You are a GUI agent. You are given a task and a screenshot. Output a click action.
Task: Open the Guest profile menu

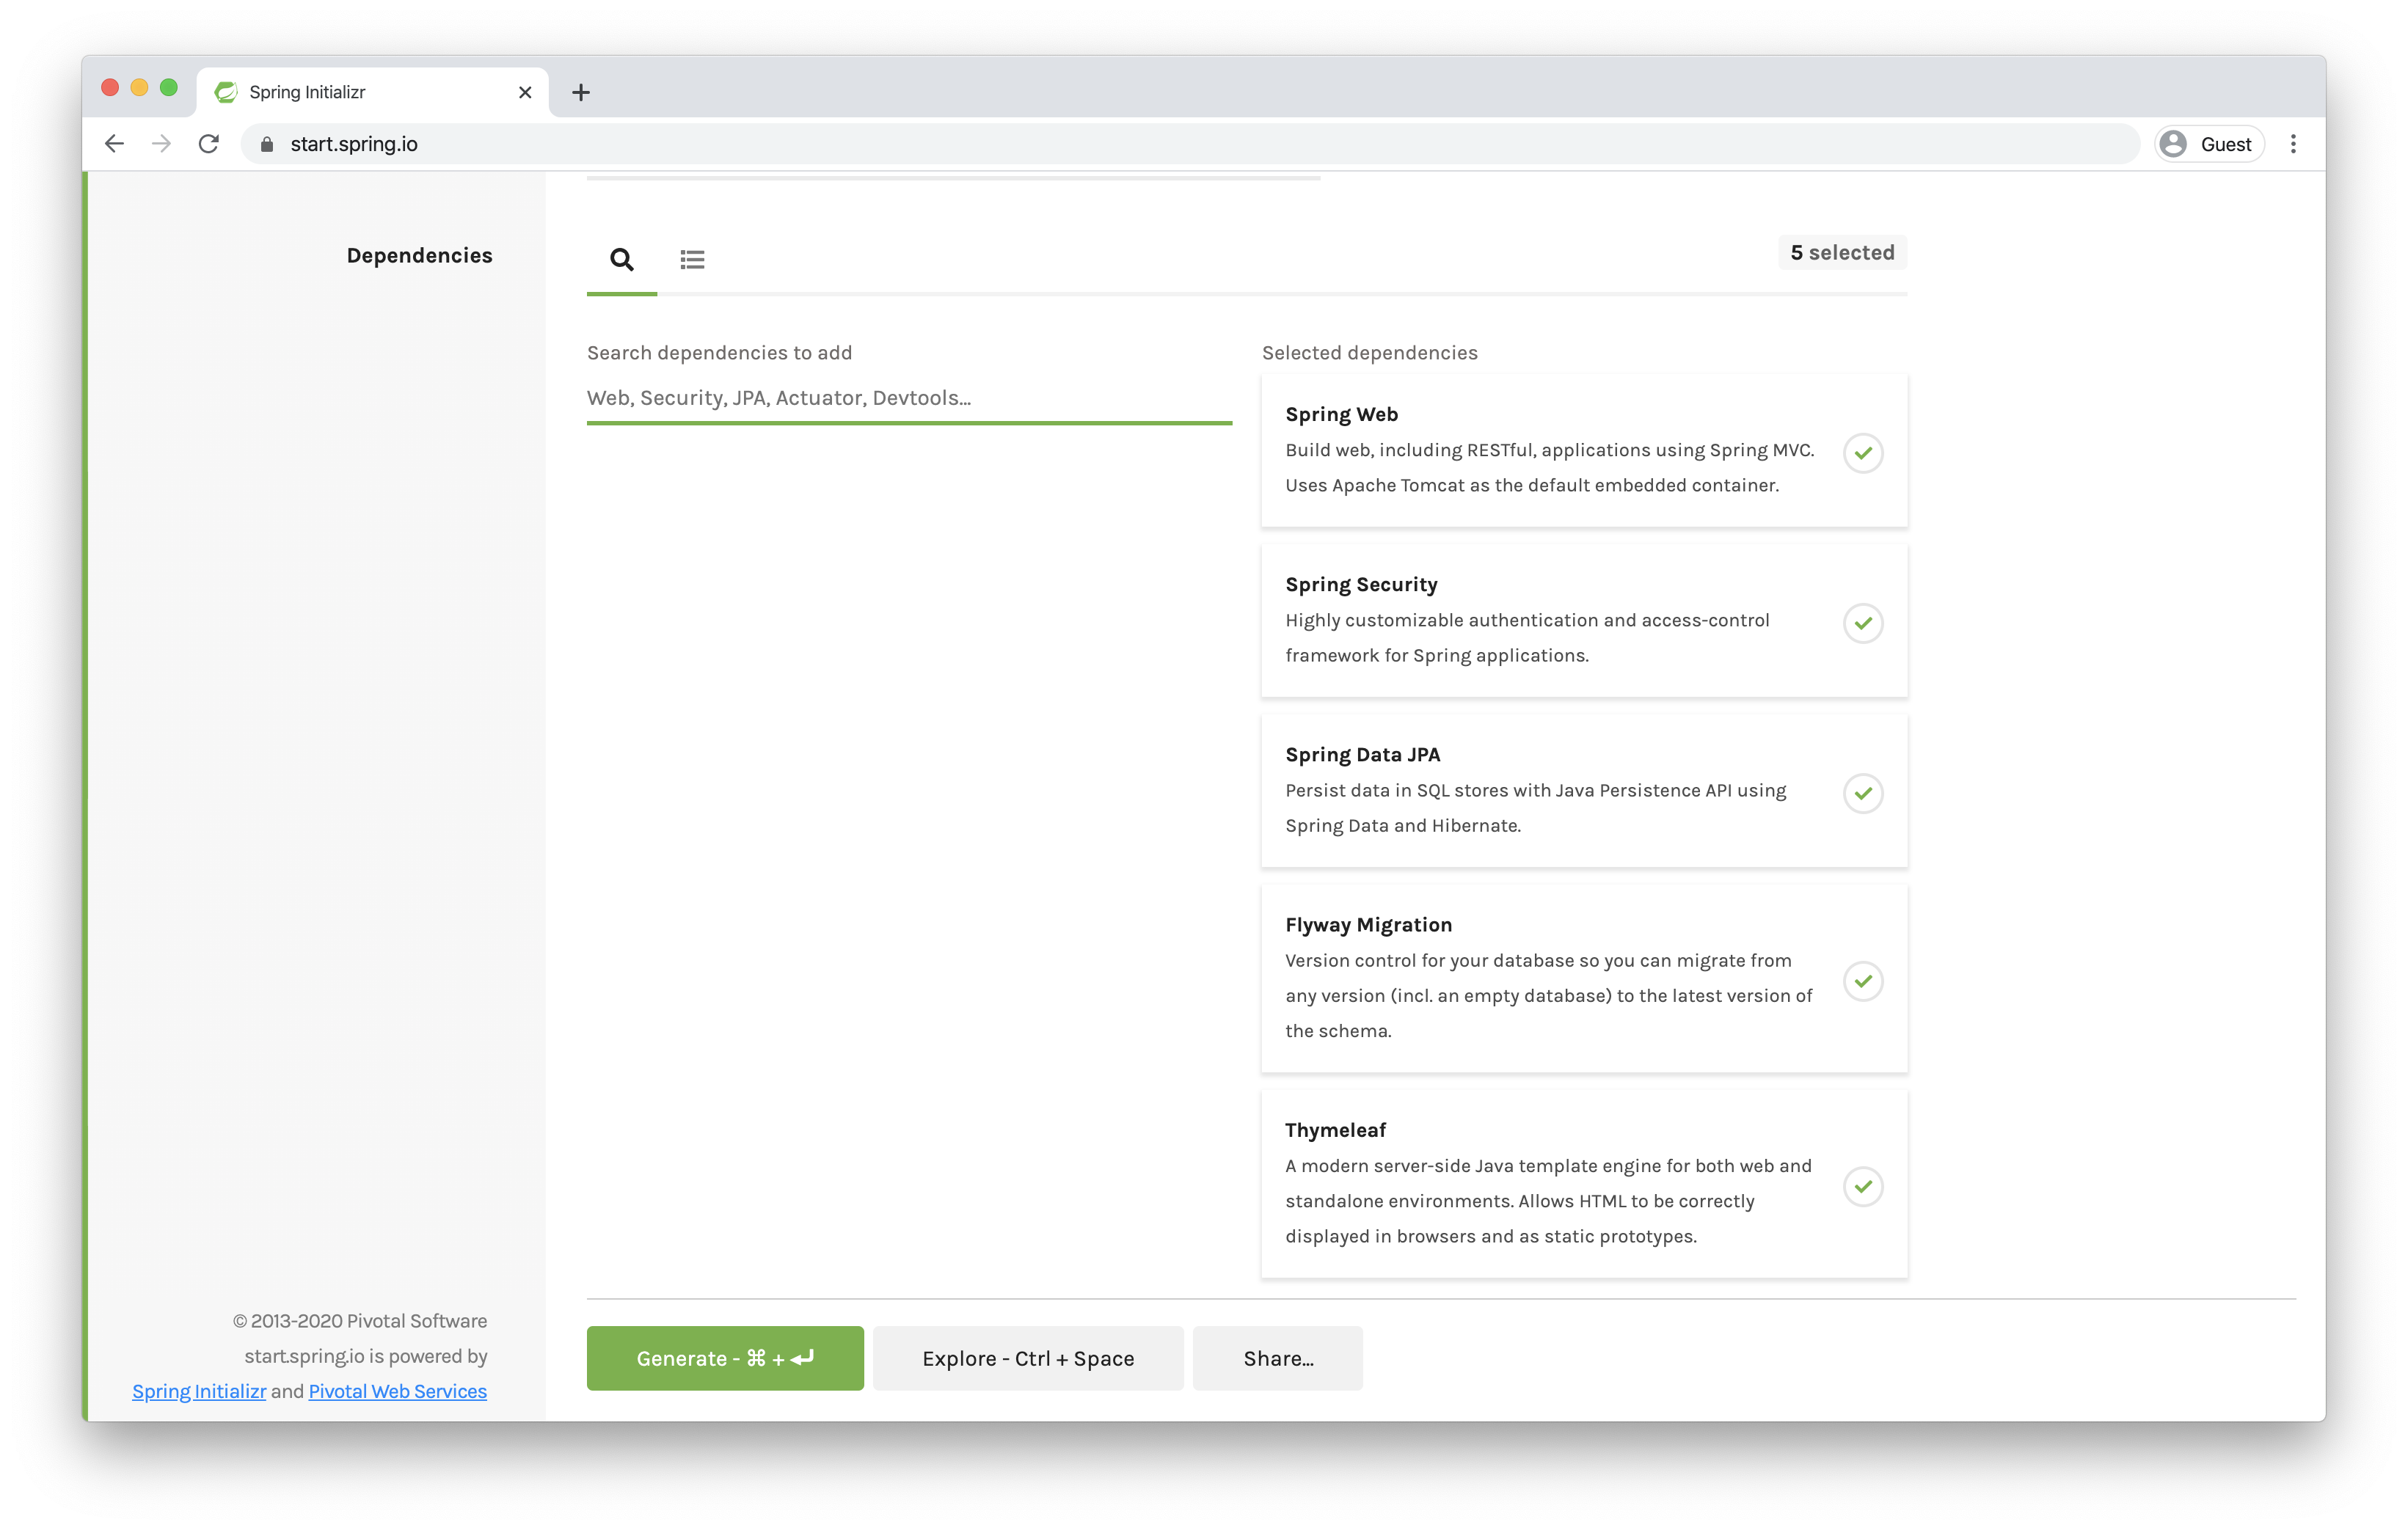pyautogui.click(x=2208, y=144)
